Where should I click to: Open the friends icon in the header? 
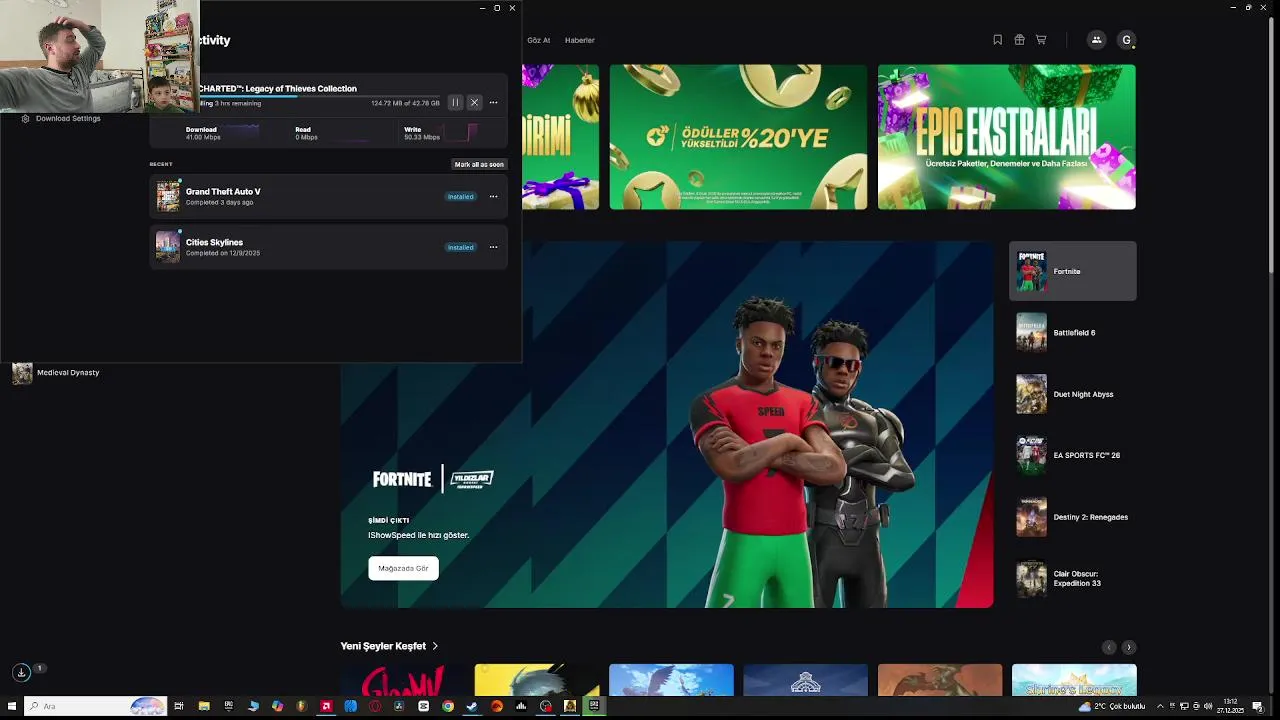(x=1096, y=40)
